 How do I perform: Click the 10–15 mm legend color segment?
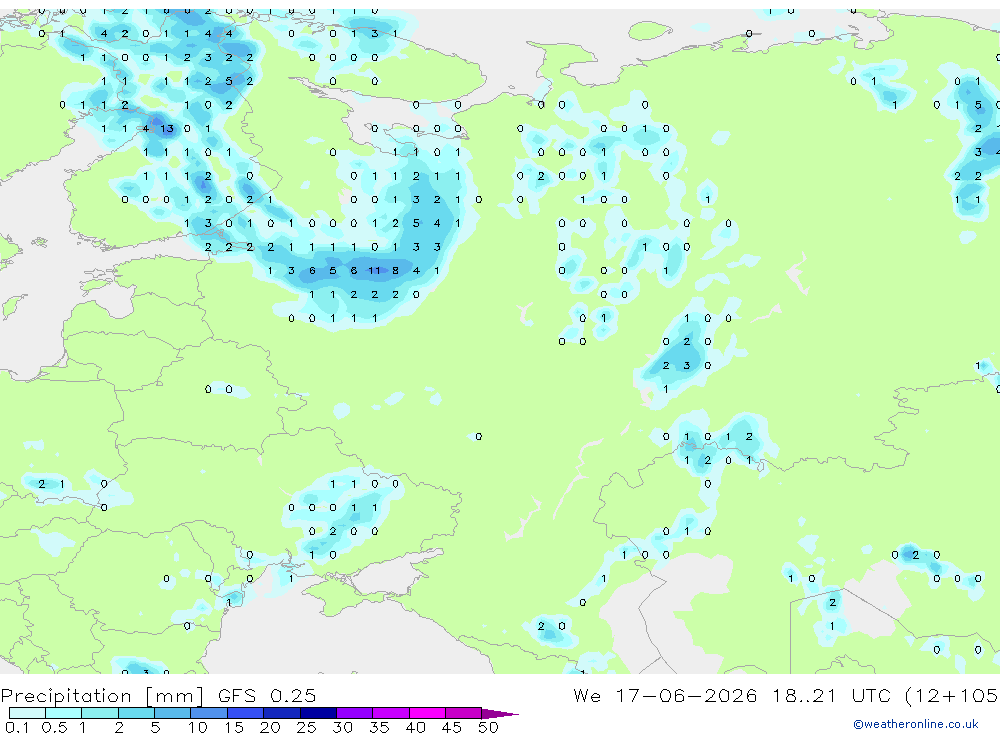coord(209,713)
